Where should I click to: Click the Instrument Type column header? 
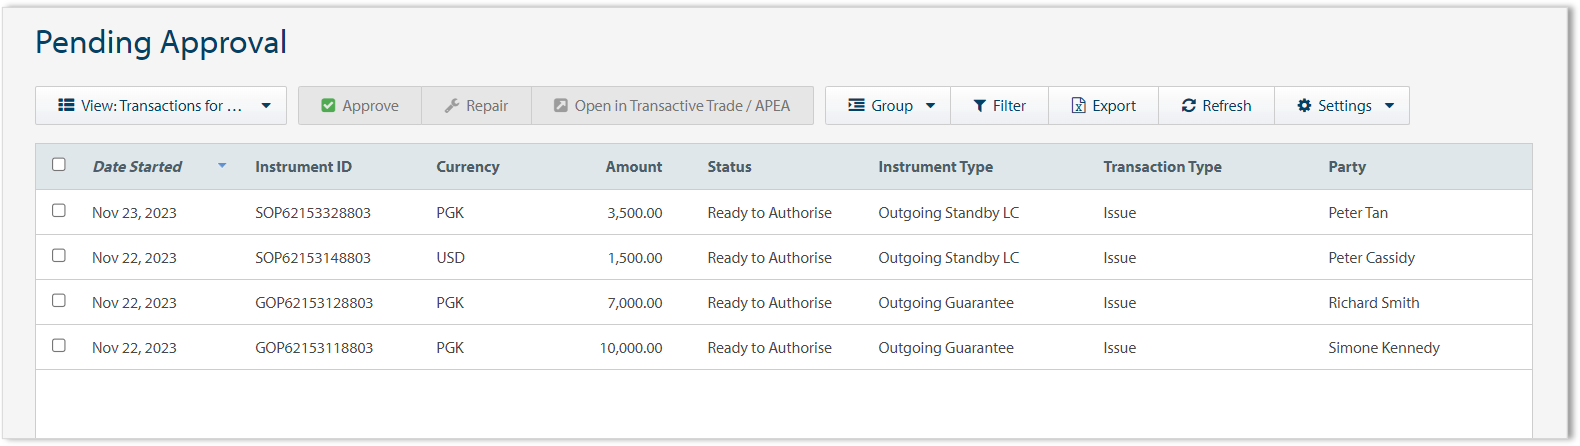click(x=935, y=167)
